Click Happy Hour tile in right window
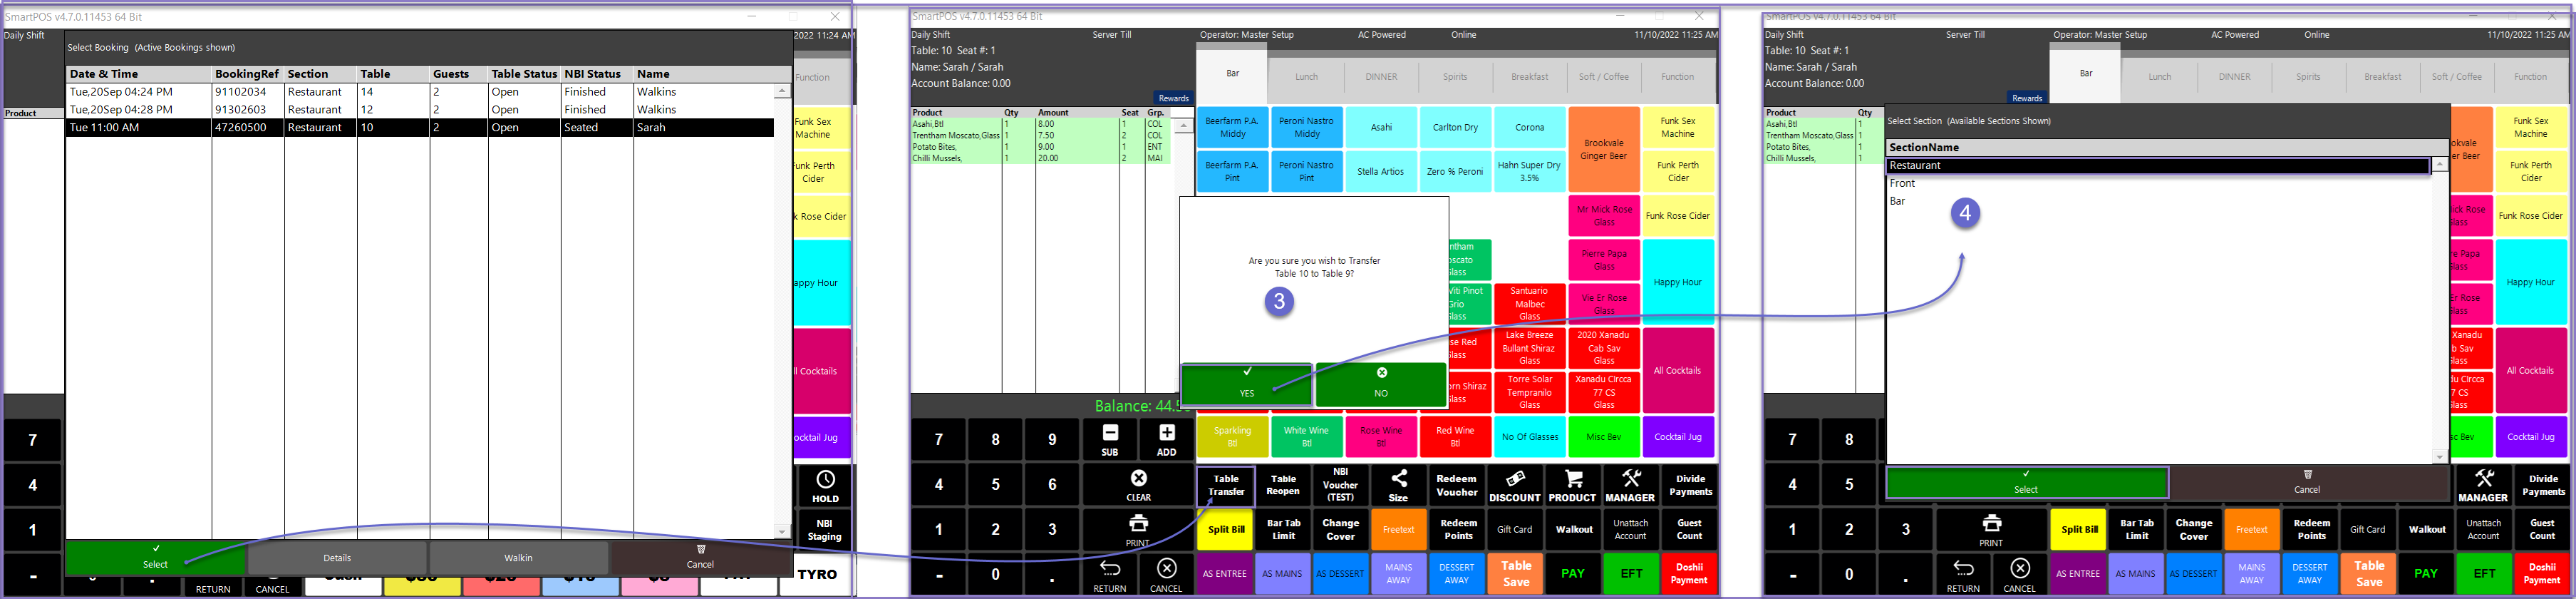 pos(2531,283)
